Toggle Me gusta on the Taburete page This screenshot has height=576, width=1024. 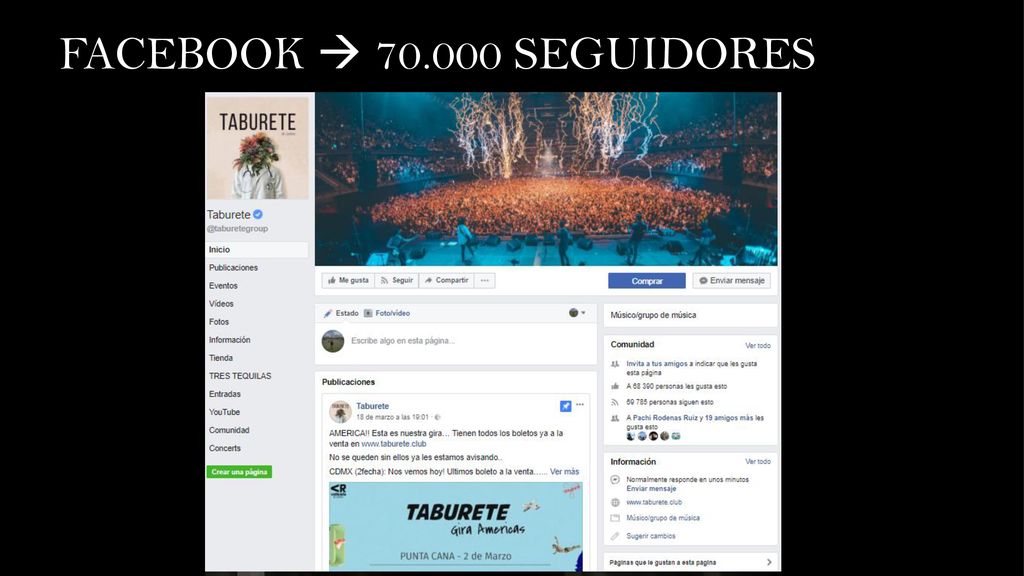click(x=348, y=280)
